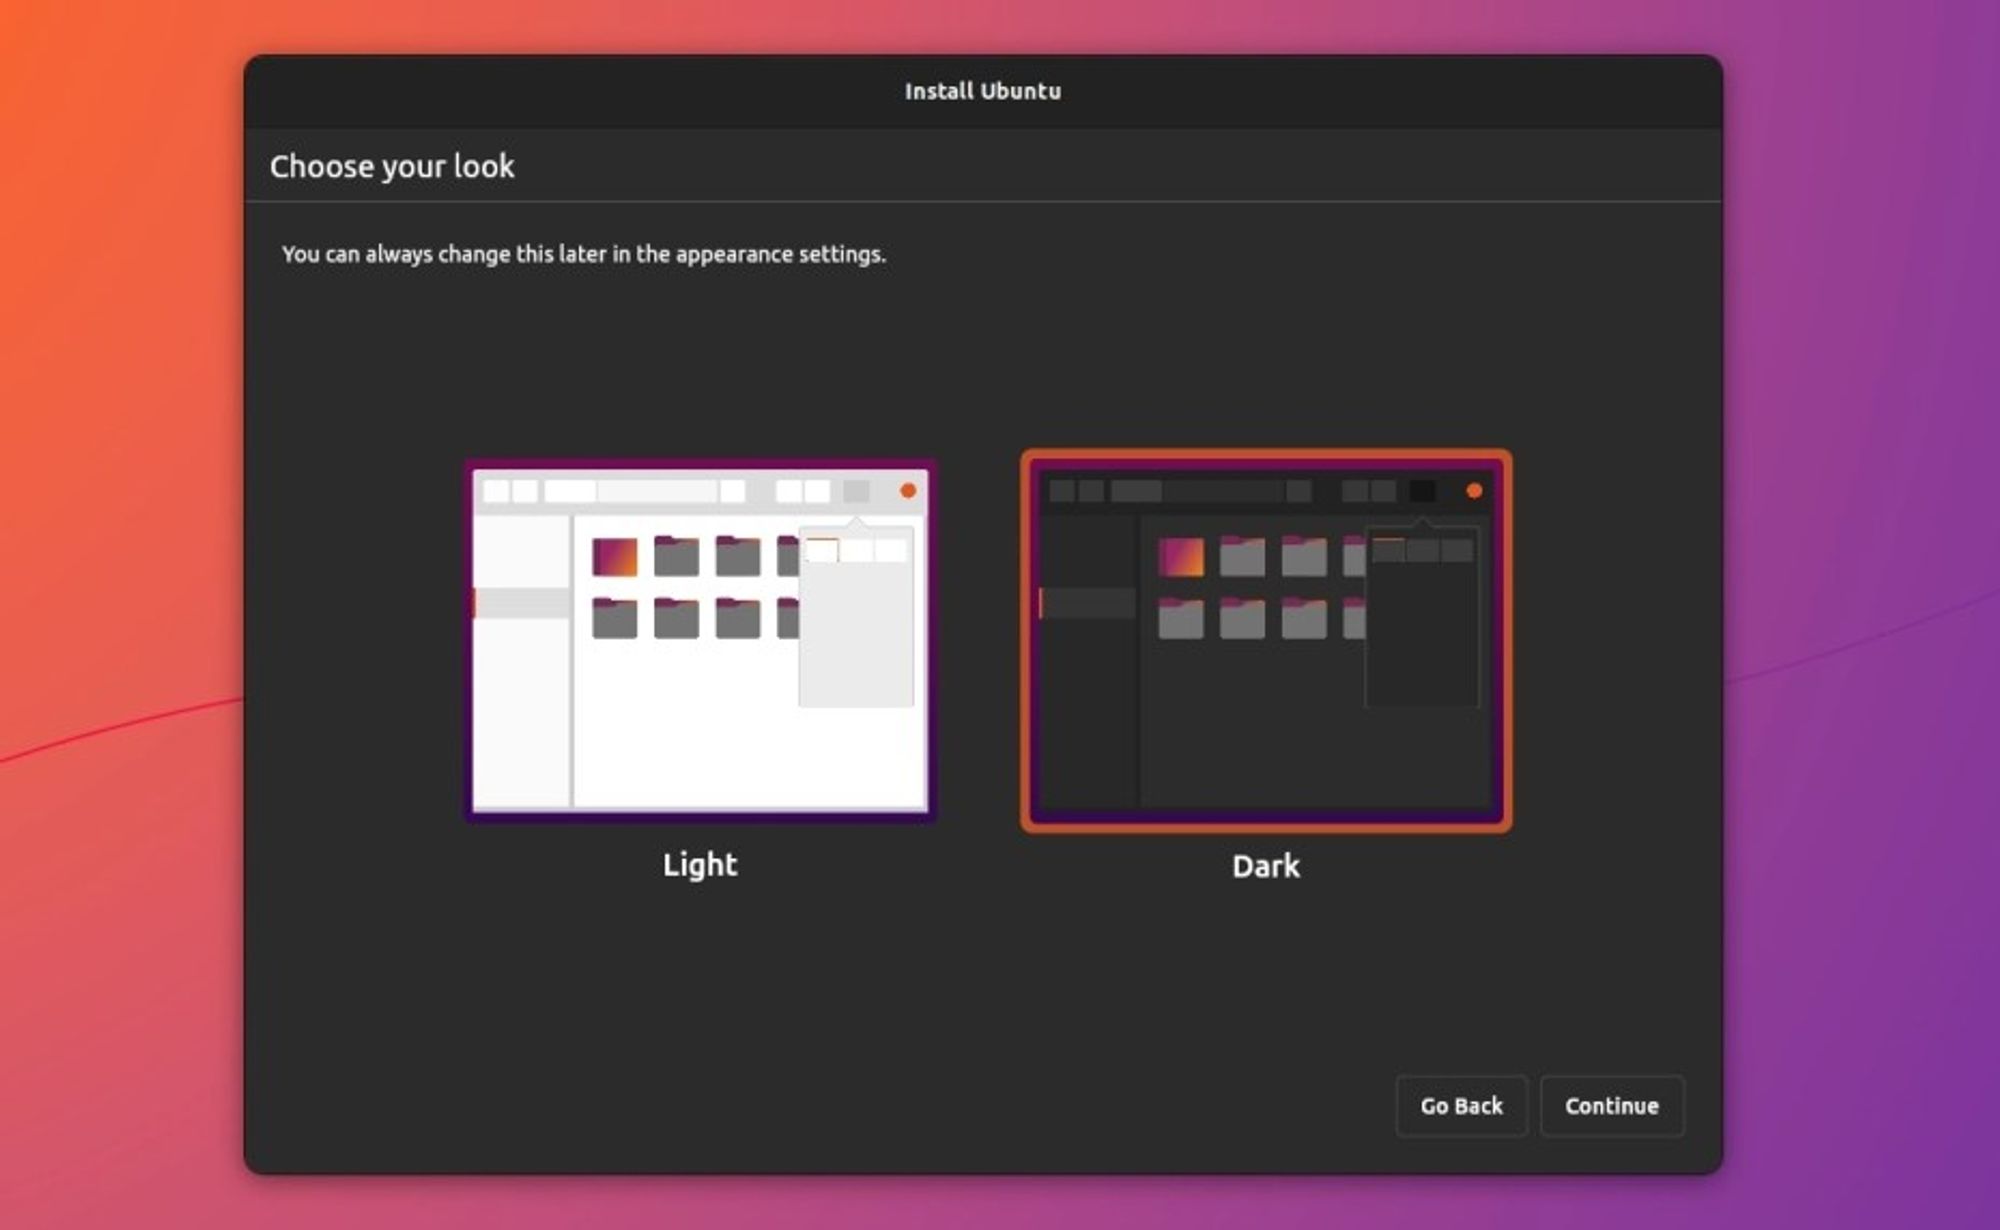The image size is (2000, 1230).
Task: Click the Dark label under the preview
Action: pos(1264,867)
